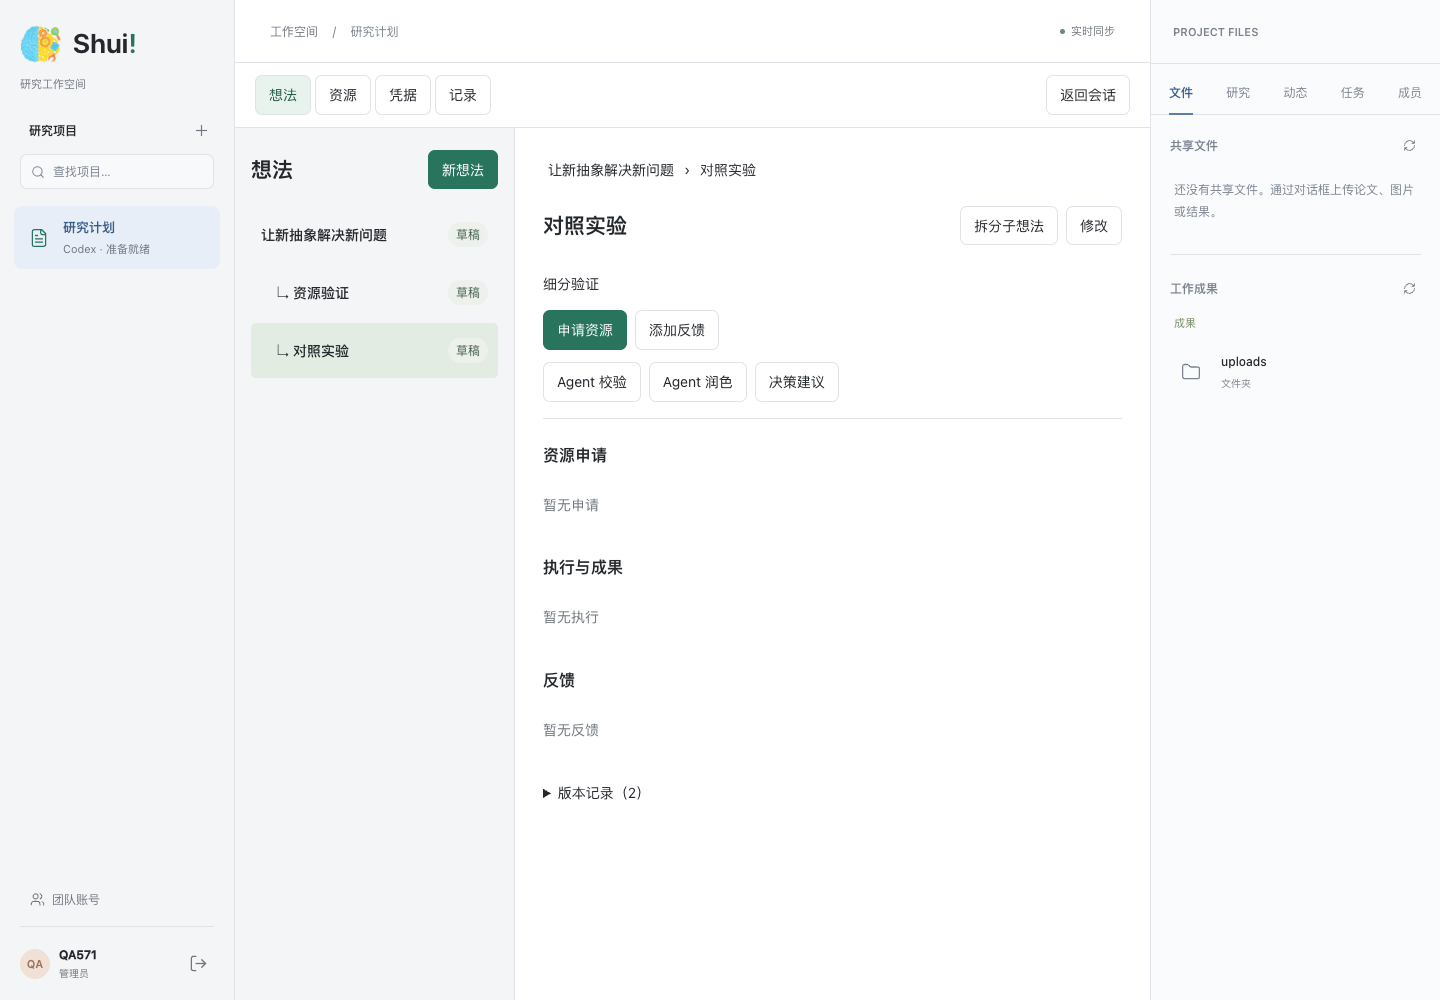The width and height of the screenshot is (1440, 1000).
Task: Add a new research project with plus icon
Action: click(x=201, y=131)
